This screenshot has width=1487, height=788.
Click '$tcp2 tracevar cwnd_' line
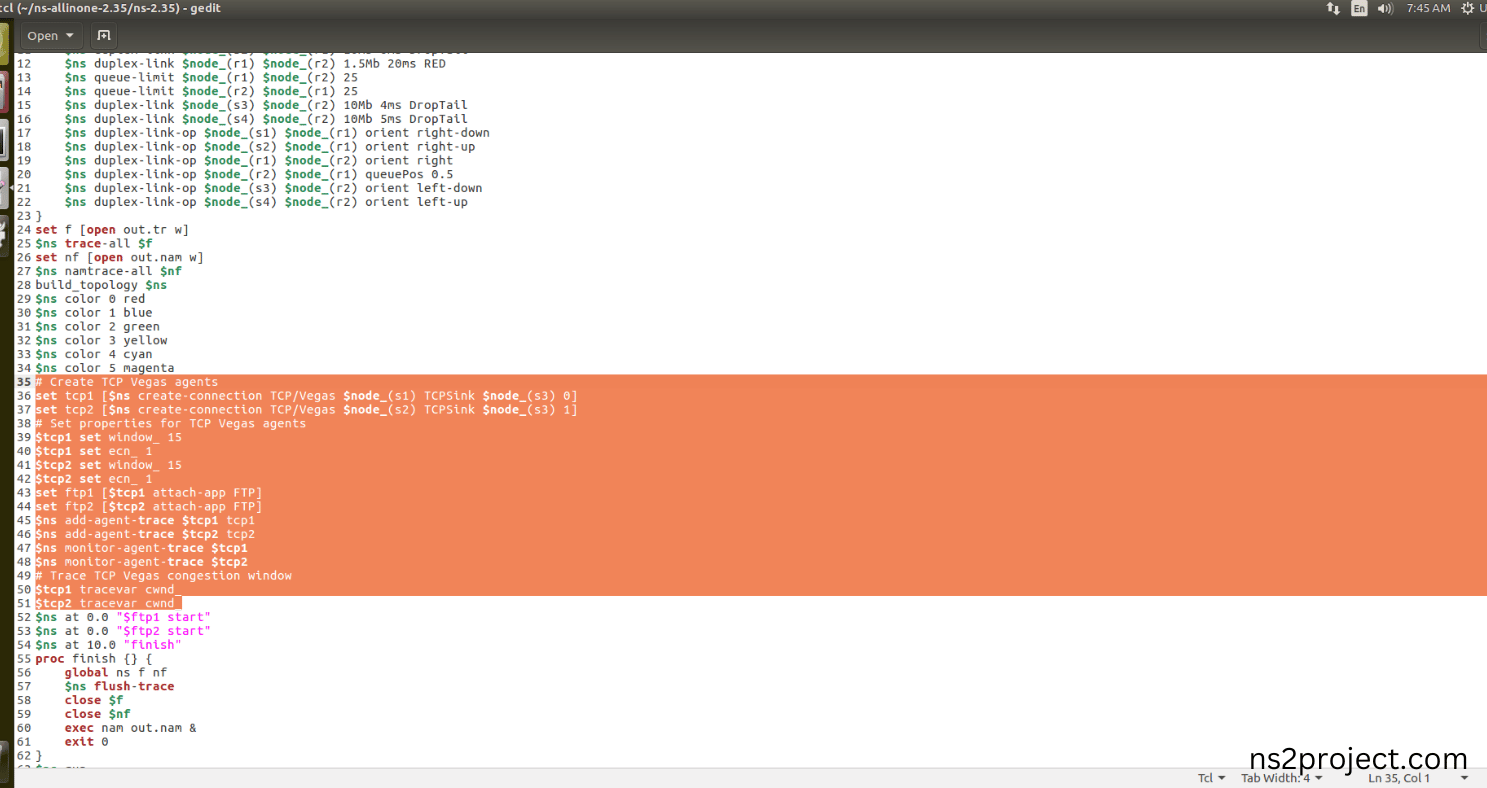pyautogui.click(x=108, y=604)
